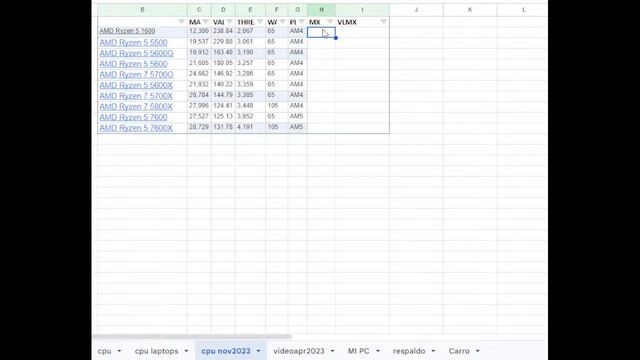Click cell with value 12,300
The image size is (640, 360).
pos(199,31)
